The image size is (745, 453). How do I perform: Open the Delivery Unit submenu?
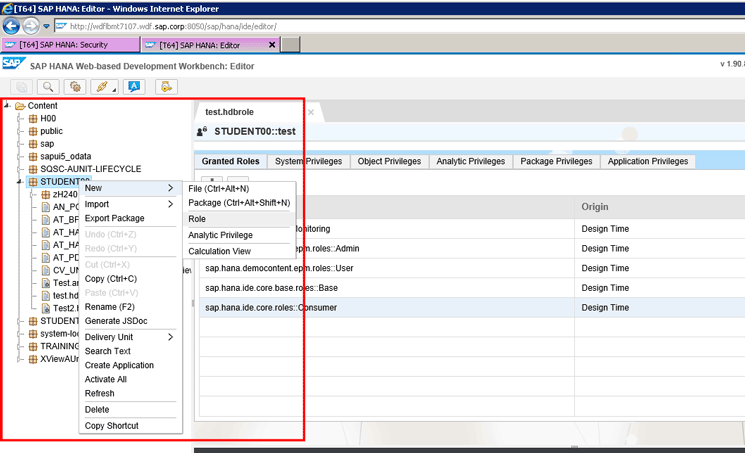[130, 337]
